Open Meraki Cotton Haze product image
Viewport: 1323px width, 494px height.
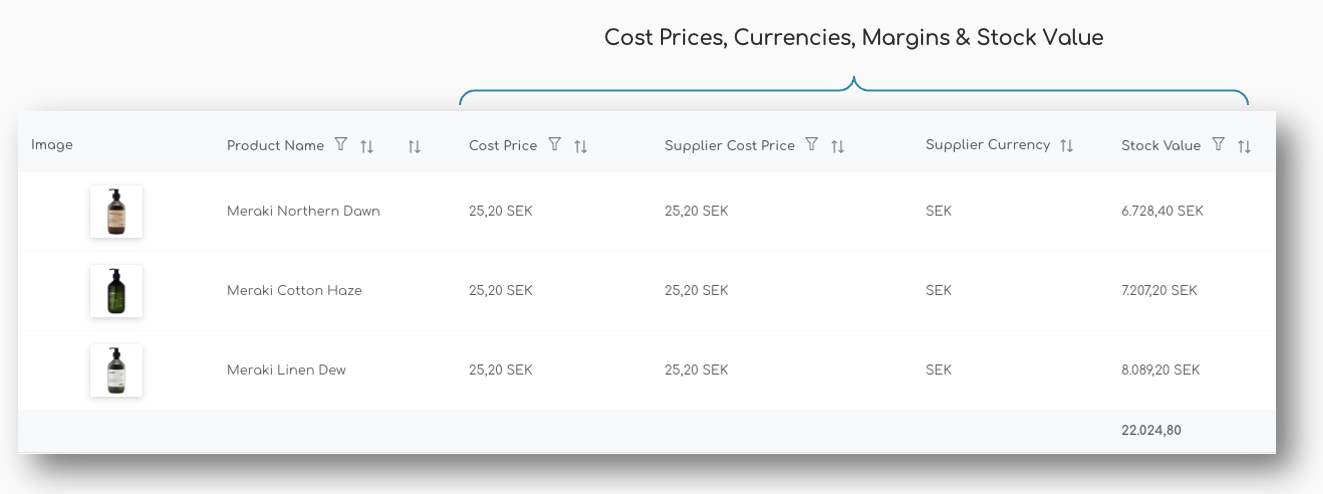(116, 291)
